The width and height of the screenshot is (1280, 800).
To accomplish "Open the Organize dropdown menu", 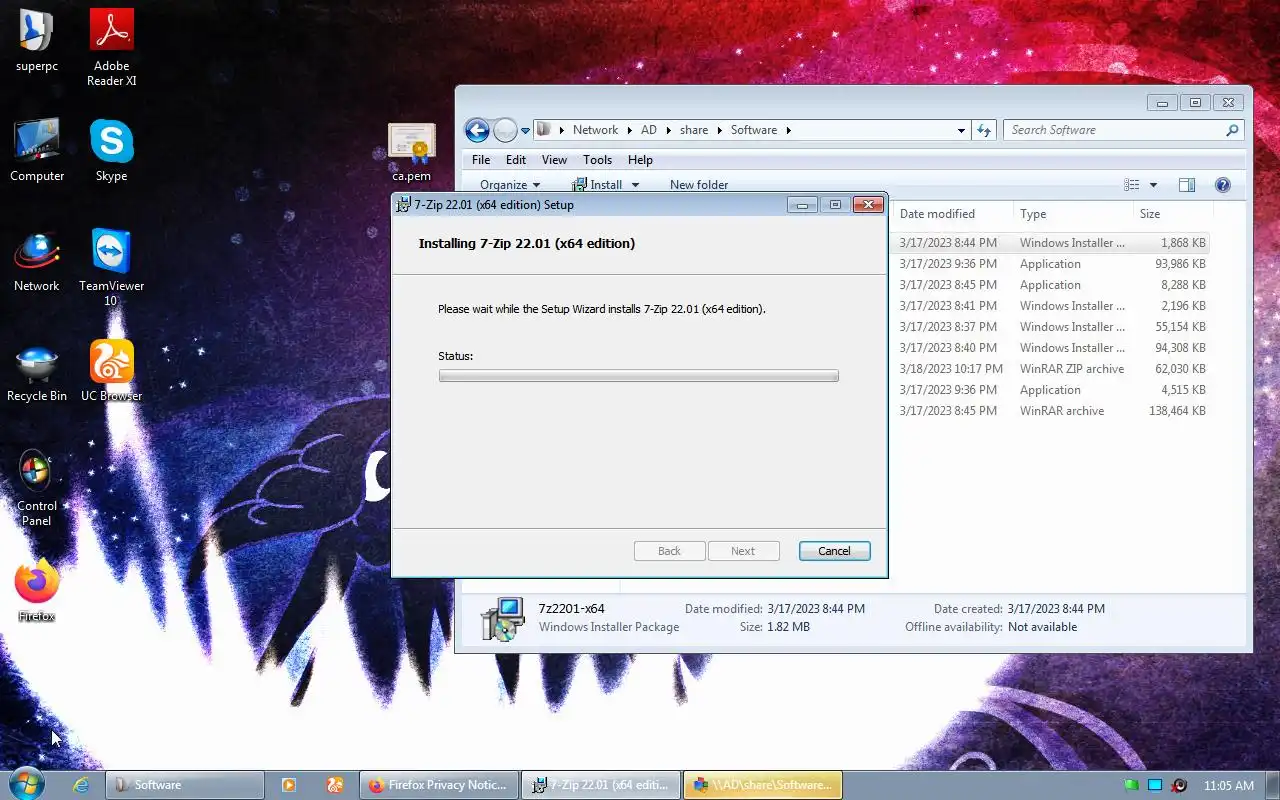I will [509, 185].
